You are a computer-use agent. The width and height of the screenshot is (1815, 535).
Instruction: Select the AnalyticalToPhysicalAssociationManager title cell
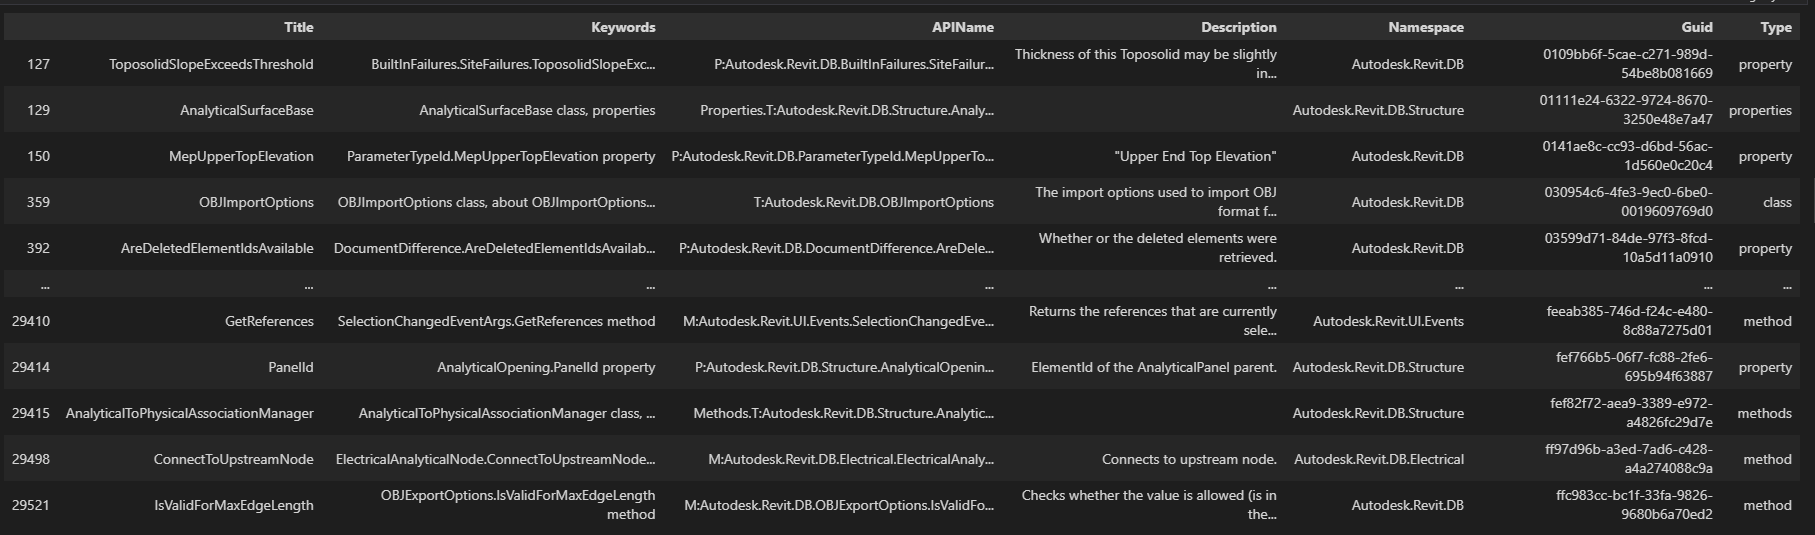click(x=189, y=413)
